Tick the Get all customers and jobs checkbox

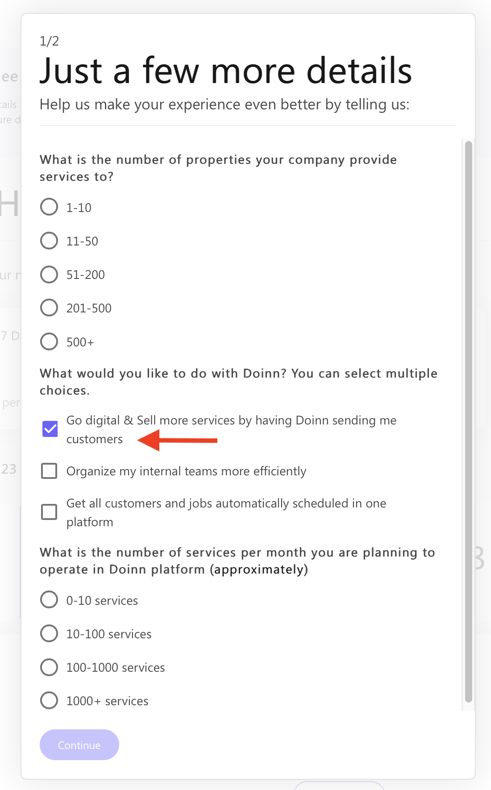tap(49, 512)
